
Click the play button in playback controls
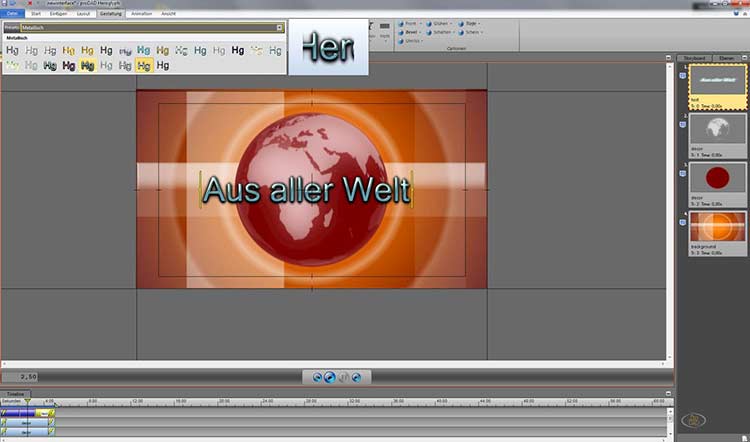[x=330, y=377]
